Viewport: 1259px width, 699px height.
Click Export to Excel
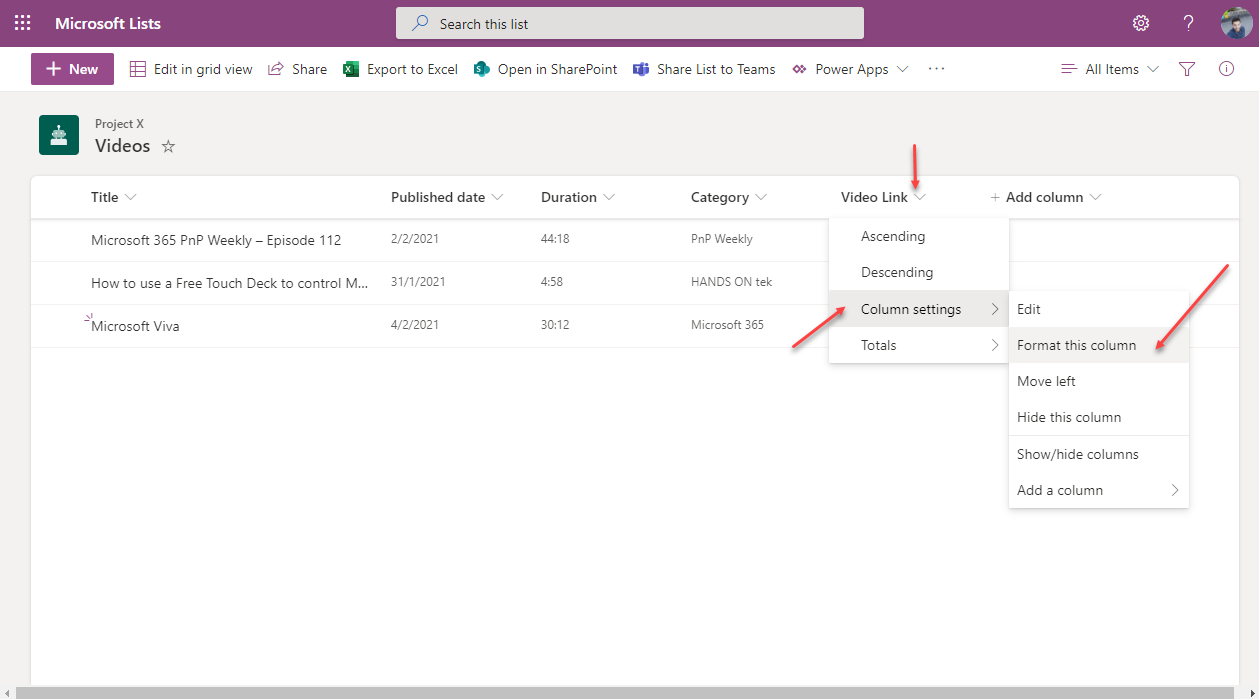400,69
